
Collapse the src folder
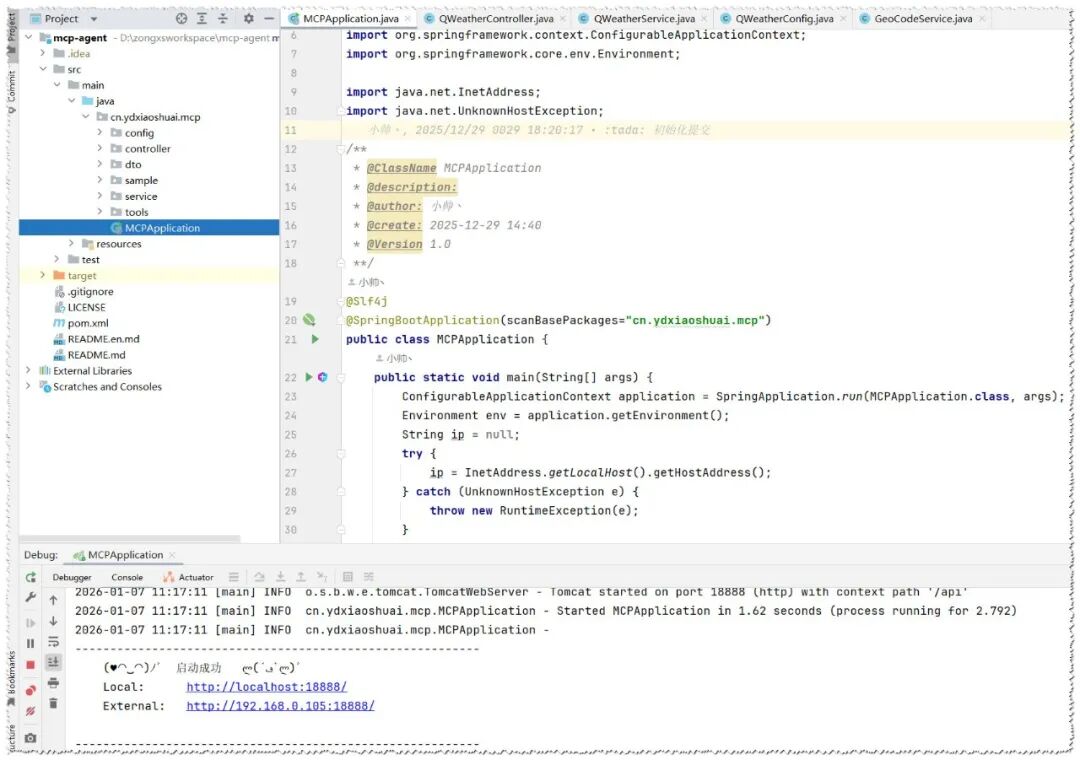point(43,69)
